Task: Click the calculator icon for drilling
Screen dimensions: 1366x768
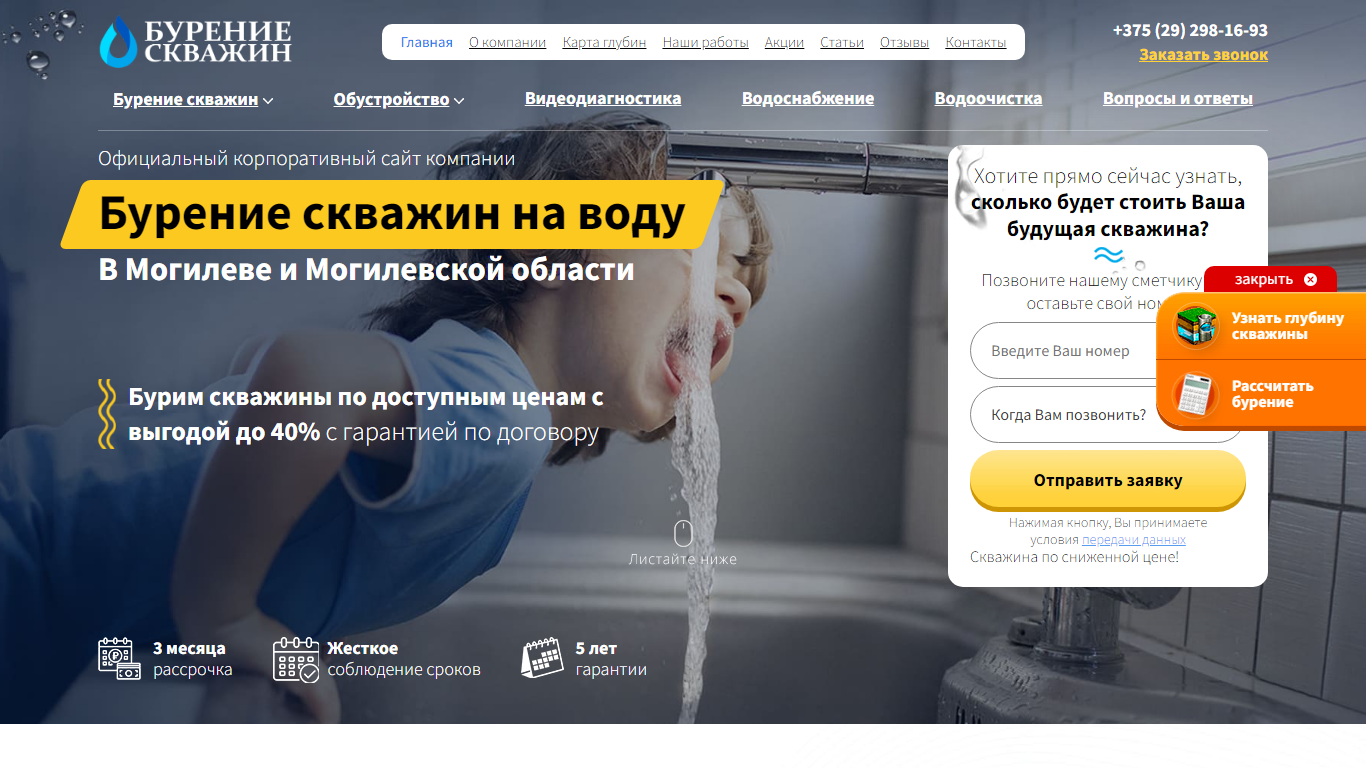Action: tap(1195, 394)
